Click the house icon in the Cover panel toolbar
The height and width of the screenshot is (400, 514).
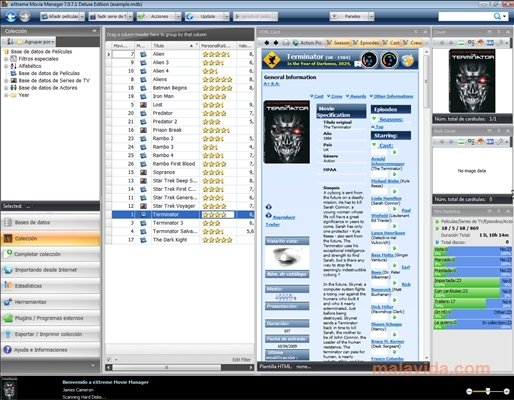[480, 43]
